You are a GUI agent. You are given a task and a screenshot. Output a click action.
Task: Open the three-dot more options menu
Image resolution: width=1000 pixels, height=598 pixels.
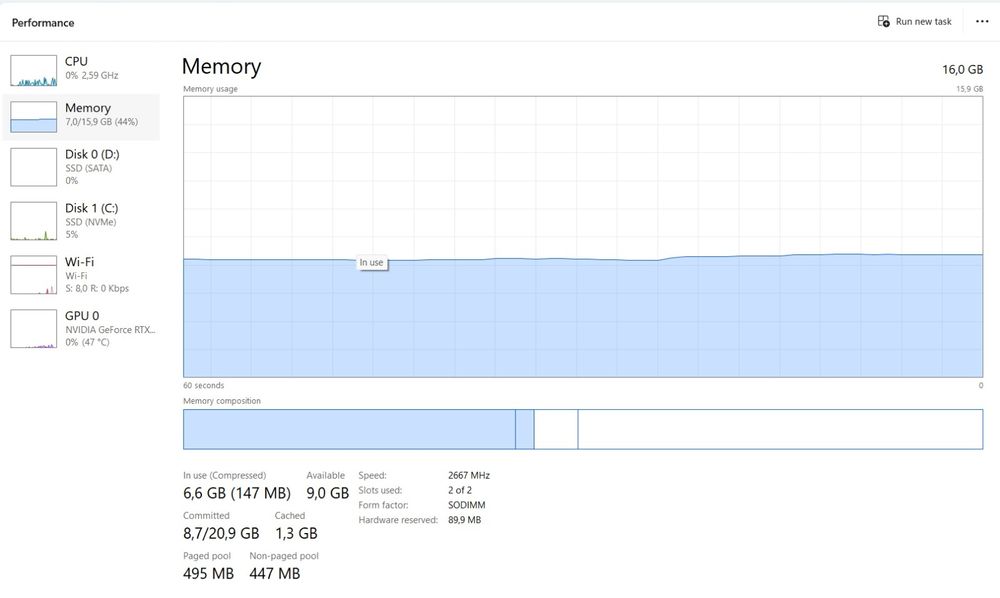(x=982, y=21)
